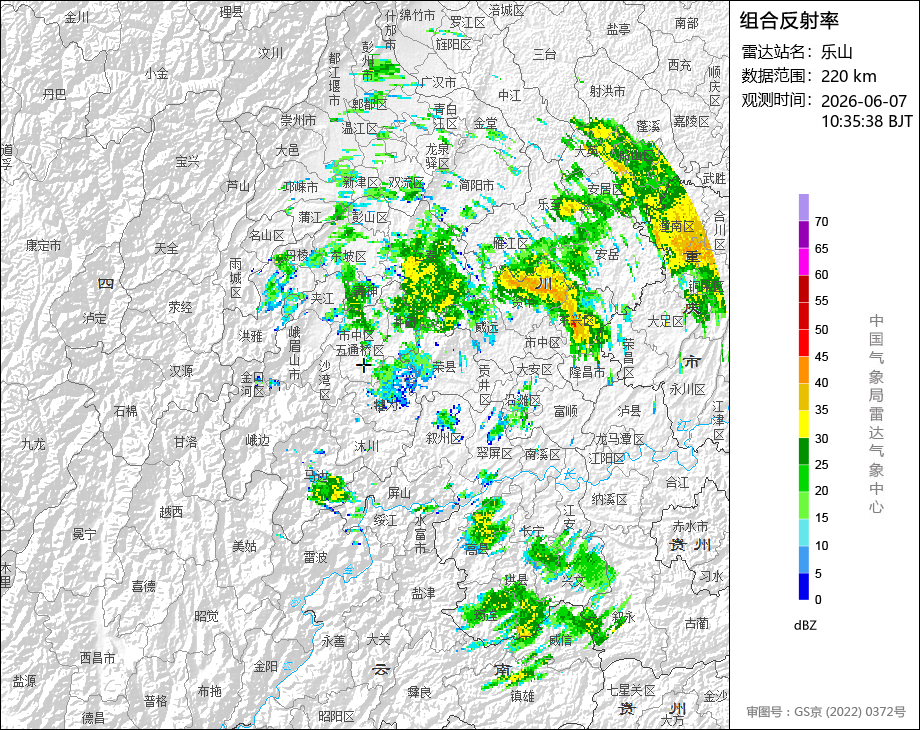This screenshot has width=920, height=730.
Task: Click the "西昌市" map label
Action: pos(98,658)
